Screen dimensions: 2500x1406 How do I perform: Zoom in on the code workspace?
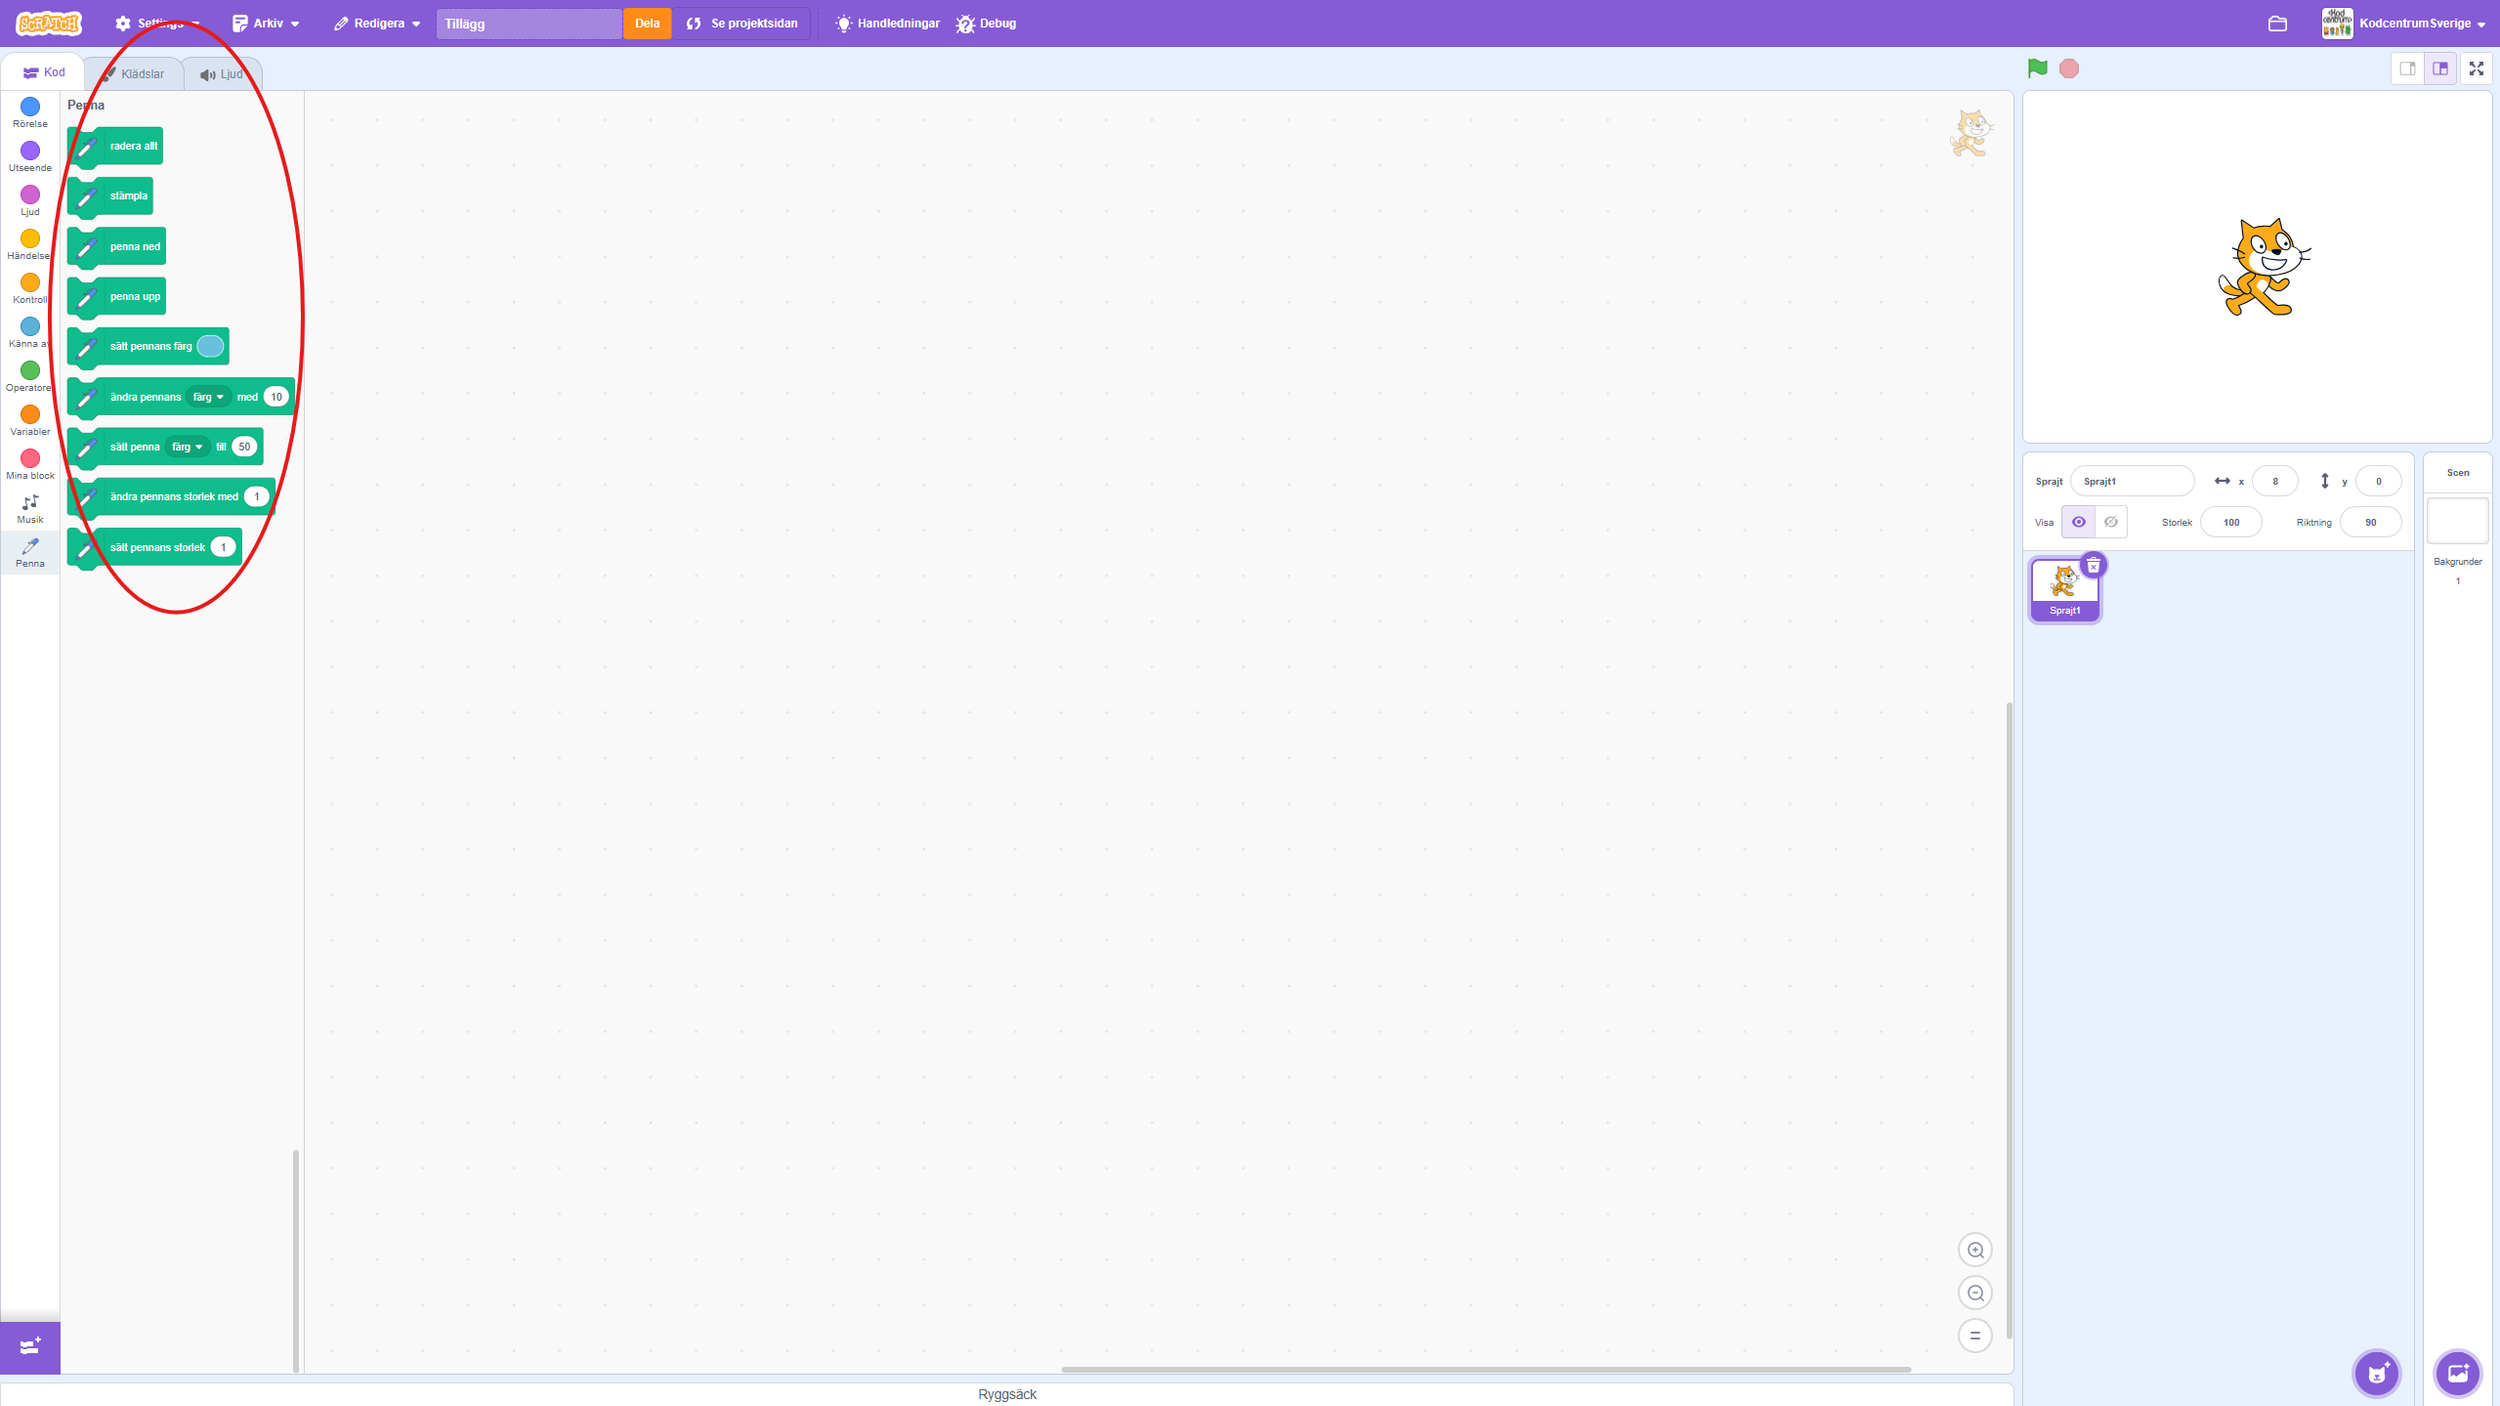click(1974, 1250)
